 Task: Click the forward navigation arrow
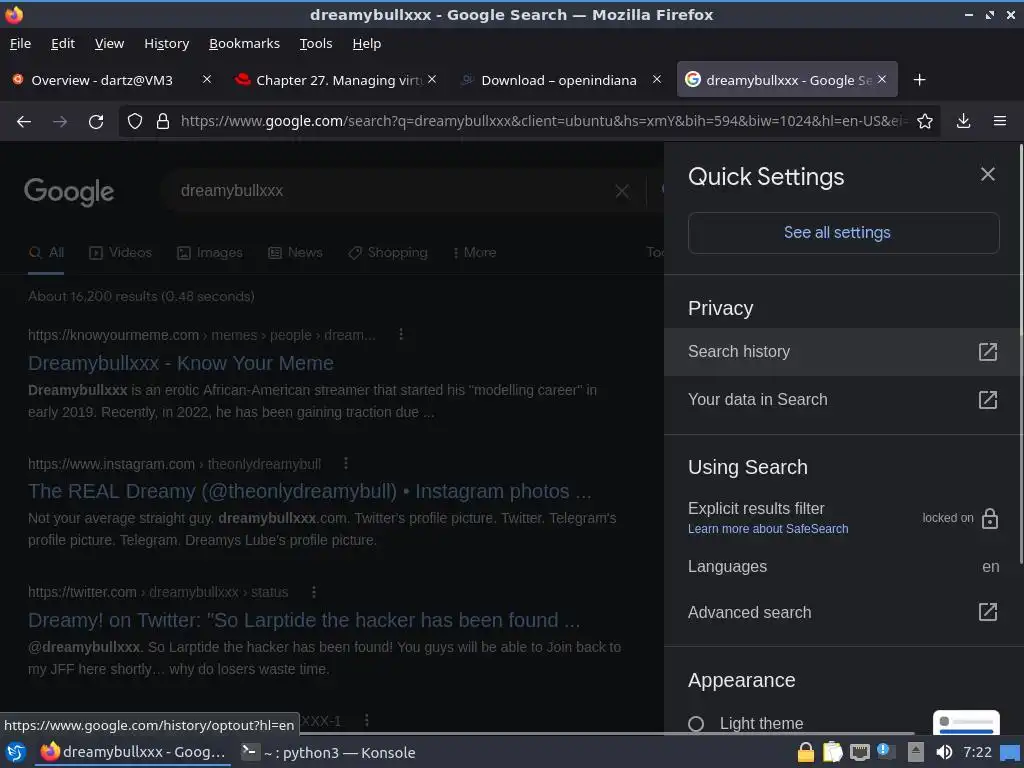tap(60, 121)
